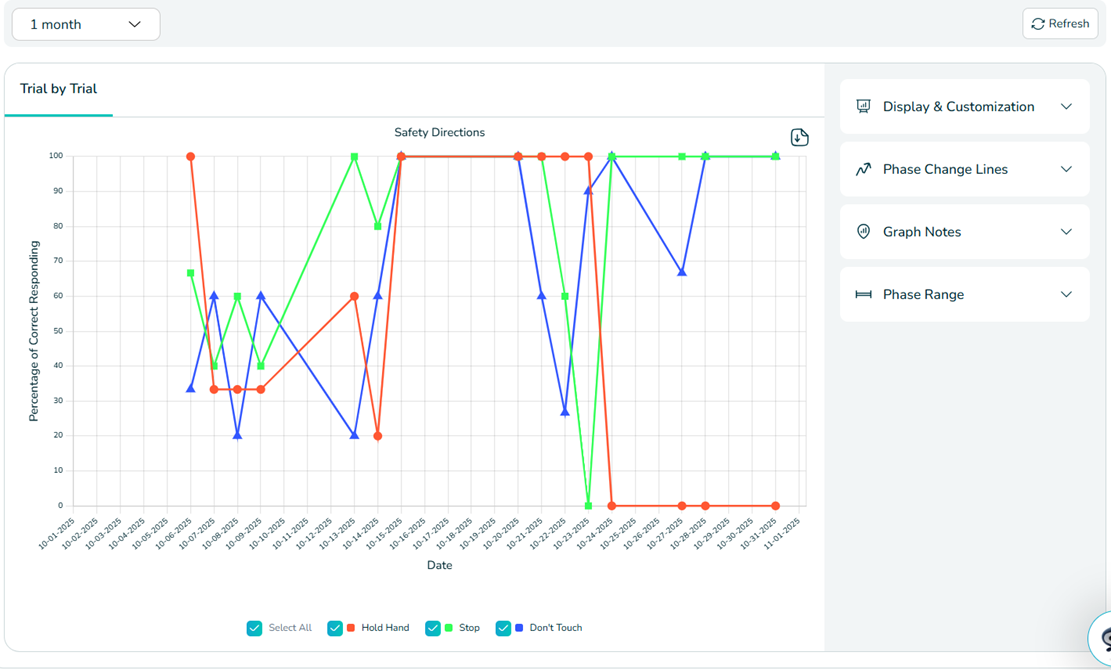This screenshot has width=1111, height=670.
Task: Click the Display & Customization chart icon
Action: coord(863,107)
